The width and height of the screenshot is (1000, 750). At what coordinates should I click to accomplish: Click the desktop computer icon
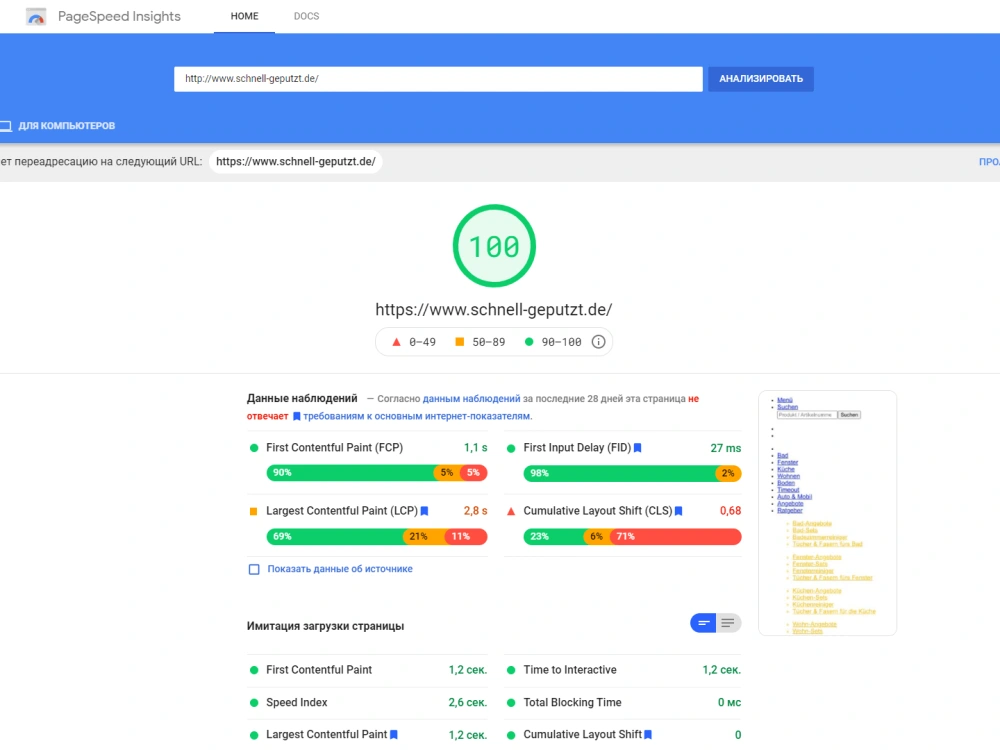point(6,126)
